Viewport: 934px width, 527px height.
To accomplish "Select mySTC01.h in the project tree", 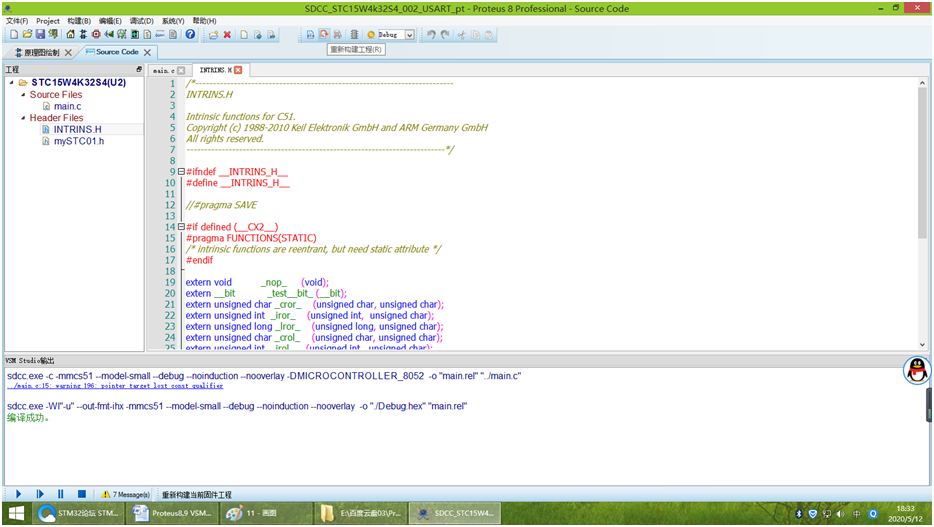I will click(x=78, y=141).
